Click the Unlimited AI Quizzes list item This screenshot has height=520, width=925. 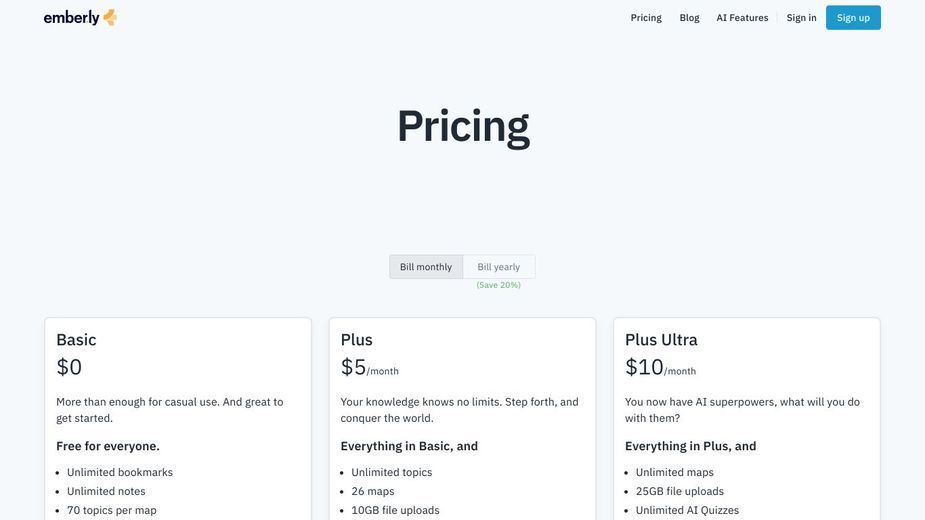687,510
